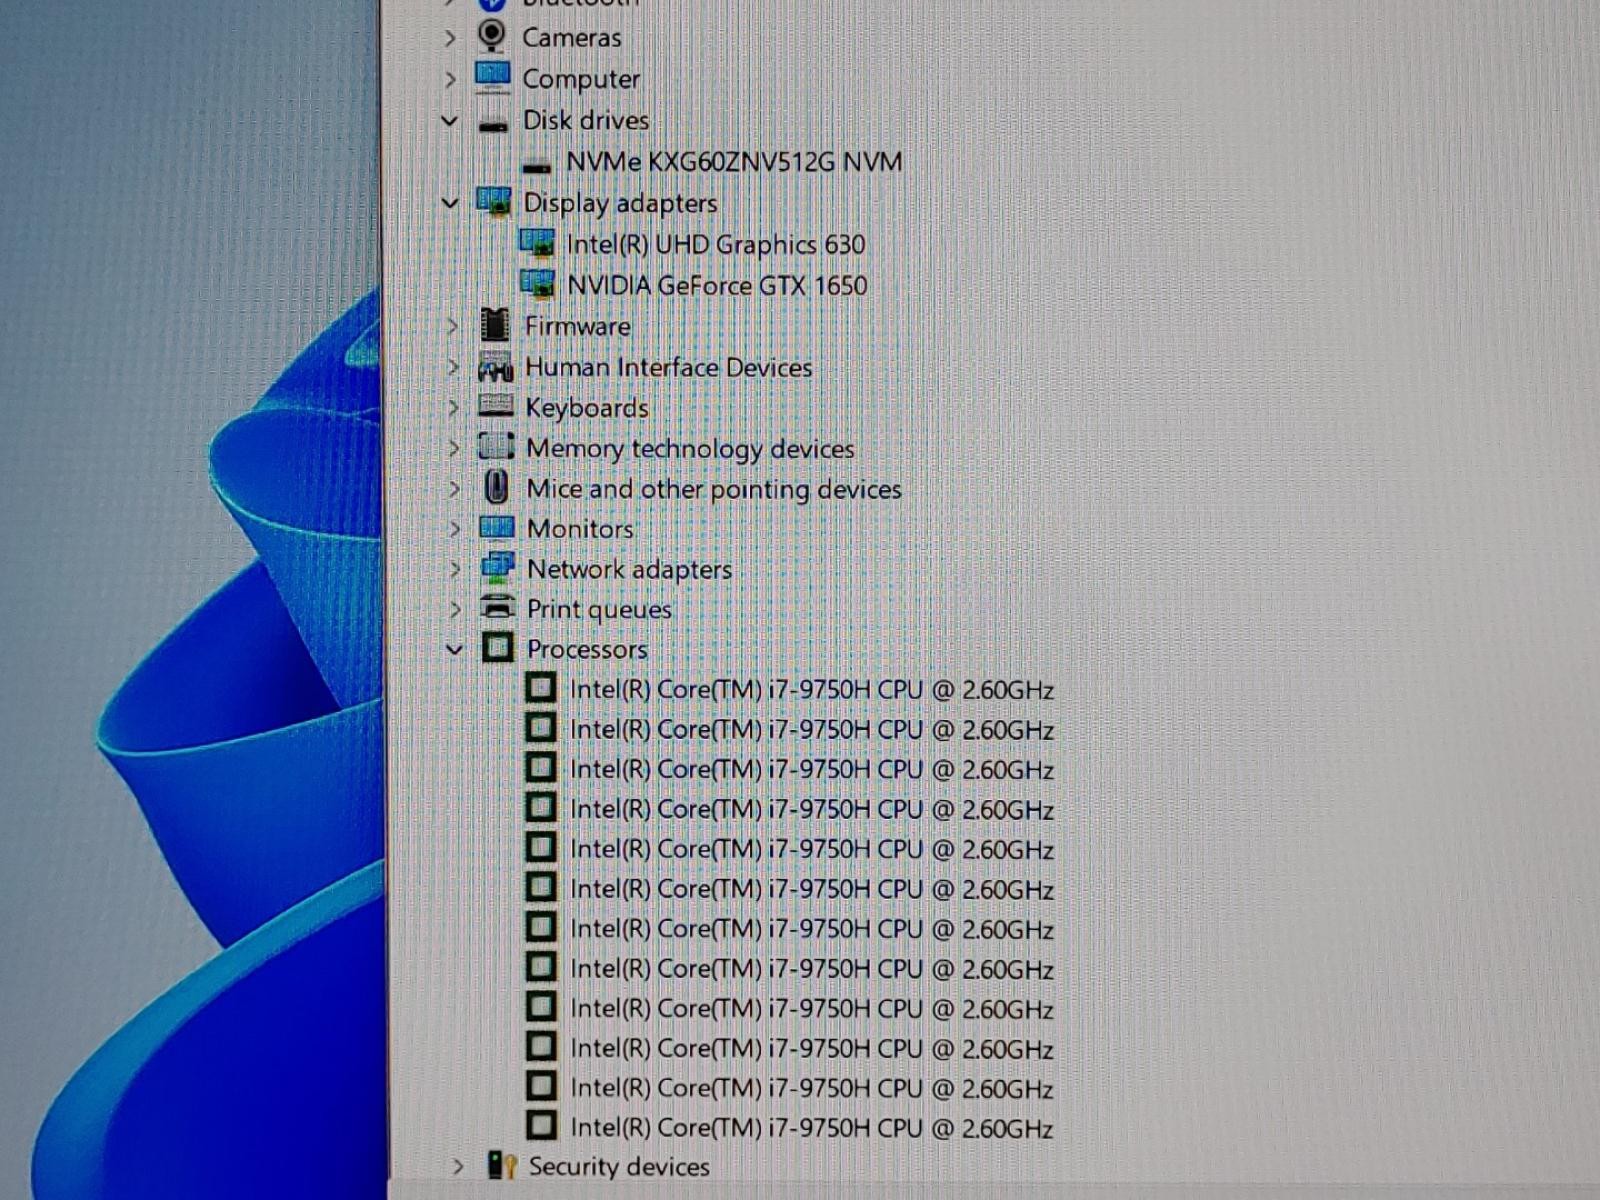Expand the Security devices category
Screen dimensions: 1600x1200
pos(458,1167)
